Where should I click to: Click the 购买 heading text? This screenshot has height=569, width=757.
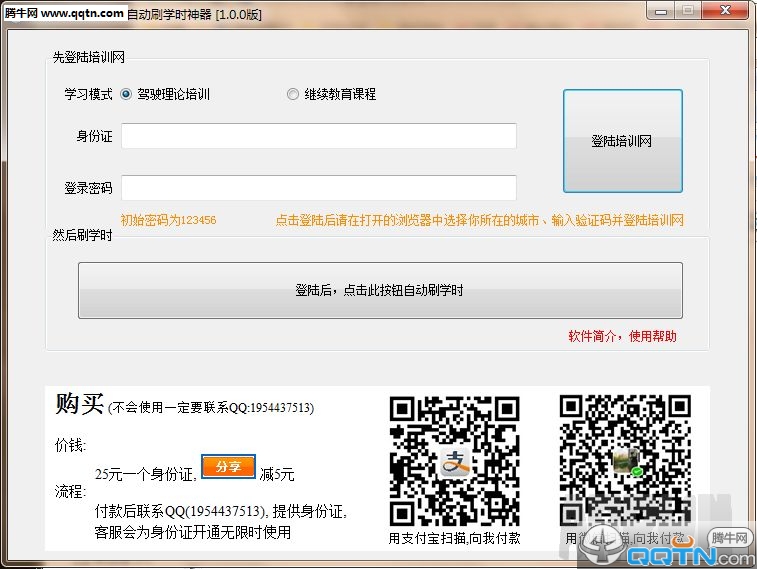tap(80, 404)
